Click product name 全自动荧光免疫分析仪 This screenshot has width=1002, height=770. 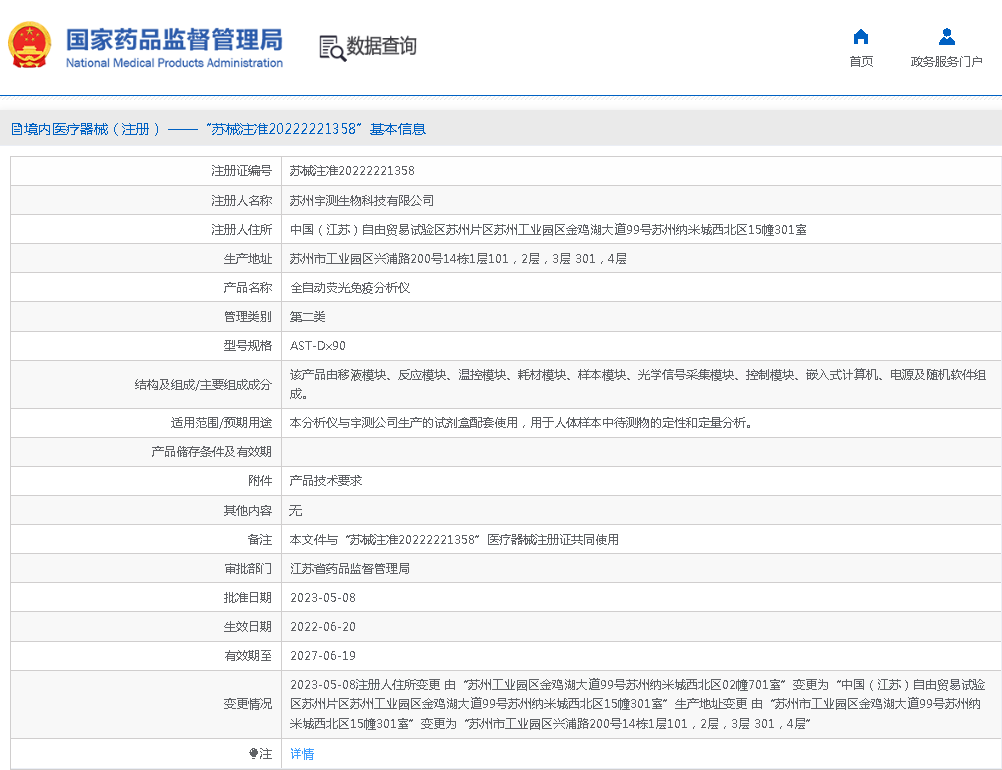[x=349, y=288]
